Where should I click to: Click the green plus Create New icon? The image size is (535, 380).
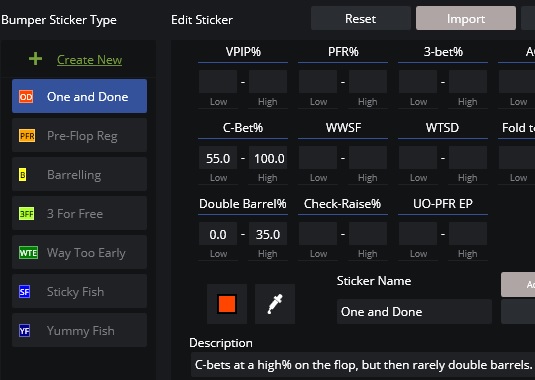(35, 59)
